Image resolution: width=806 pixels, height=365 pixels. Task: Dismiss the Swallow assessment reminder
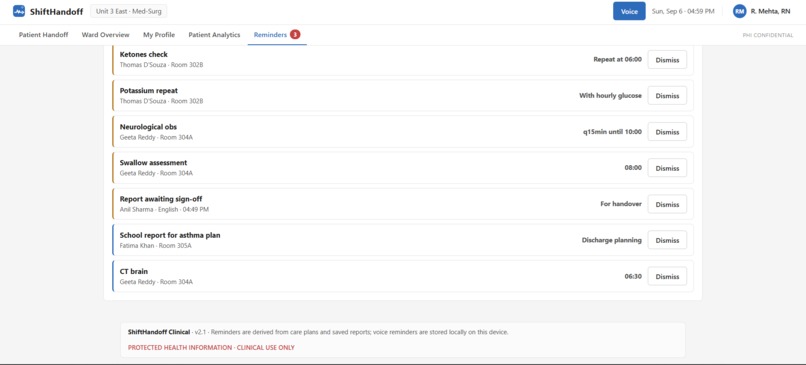pyautogui.click(x=667, y=168)
